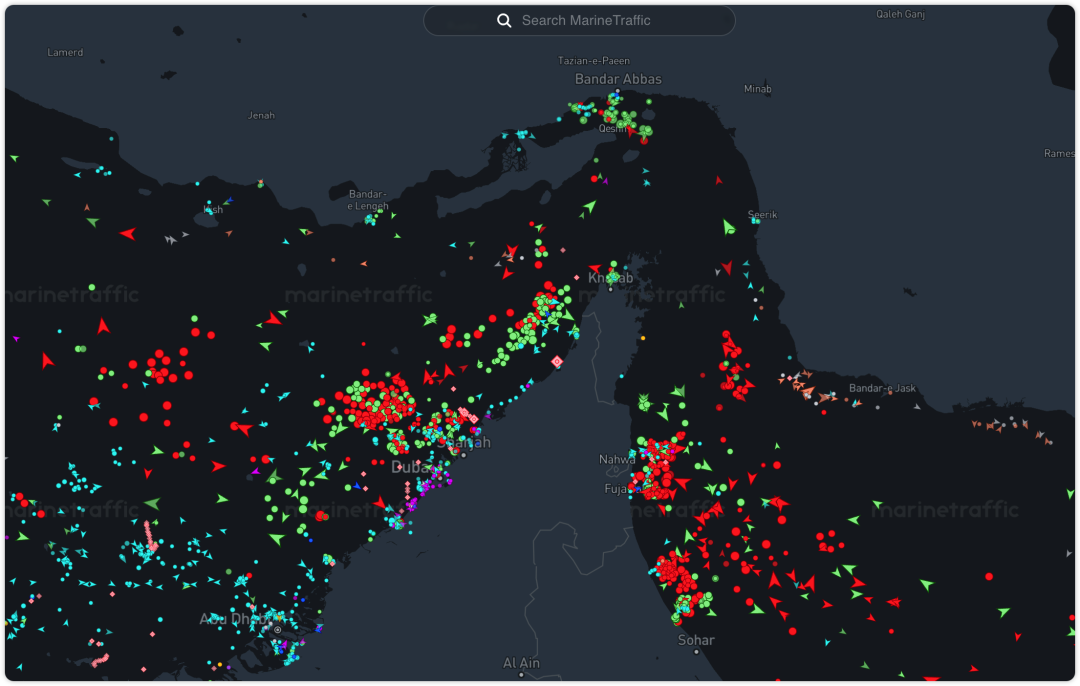The image size is (1080, 686).
Task: Select the isolated red circle east of Sohar
Action: click(989, 576)
